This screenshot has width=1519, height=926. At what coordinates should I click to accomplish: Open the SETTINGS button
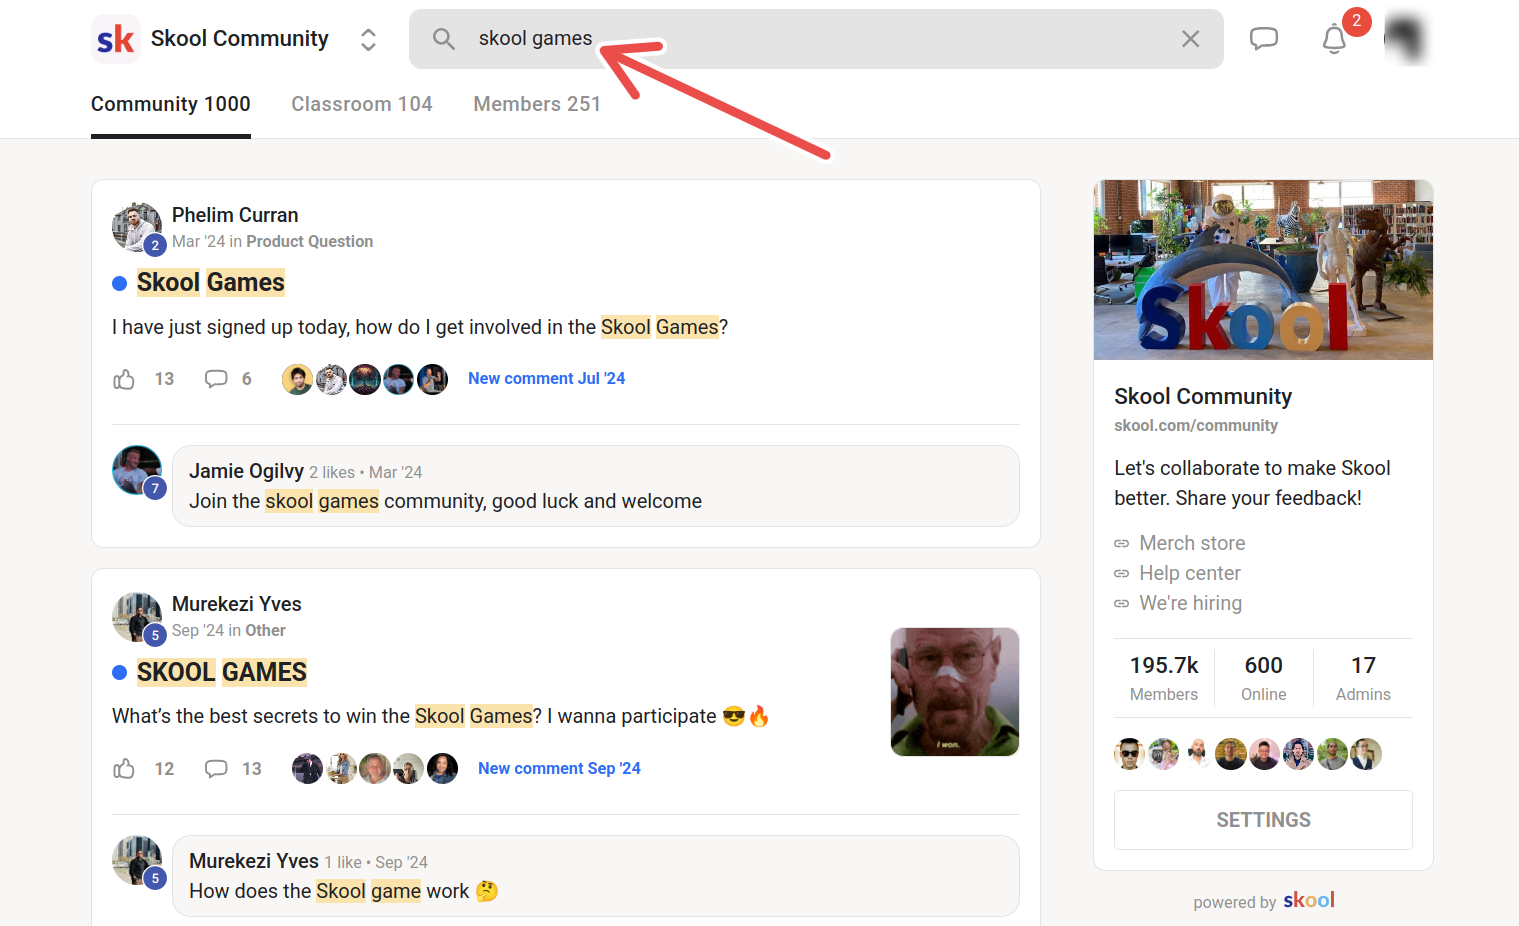[x=1263, y=820]
